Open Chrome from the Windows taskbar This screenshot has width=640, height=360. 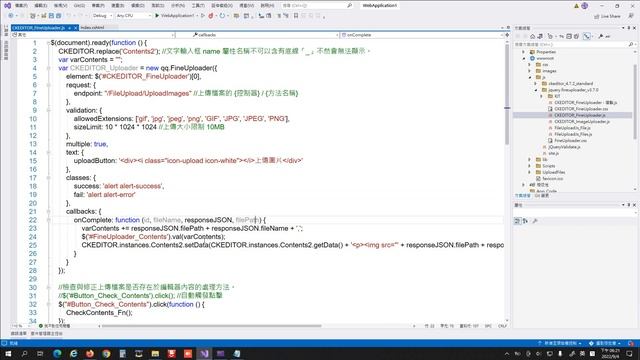(106, 353)
